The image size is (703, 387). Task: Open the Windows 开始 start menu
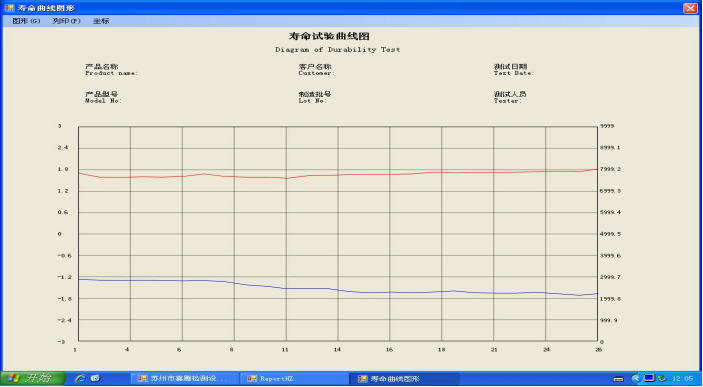[x=33, y=378]
